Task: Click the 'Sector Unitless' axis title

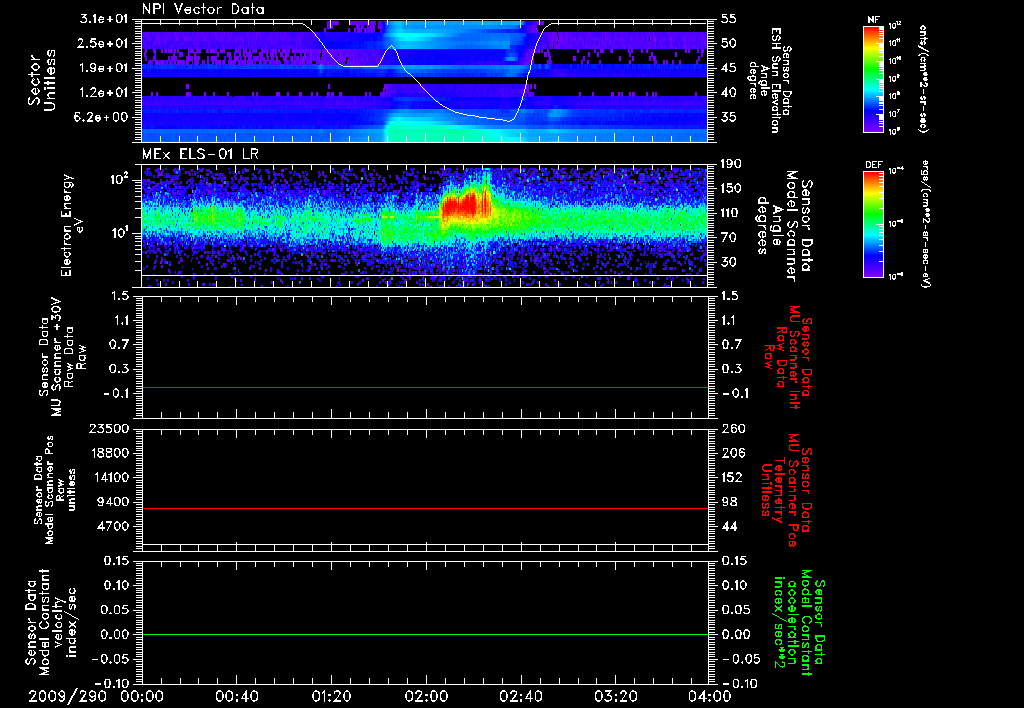Action: pos(42,80)
